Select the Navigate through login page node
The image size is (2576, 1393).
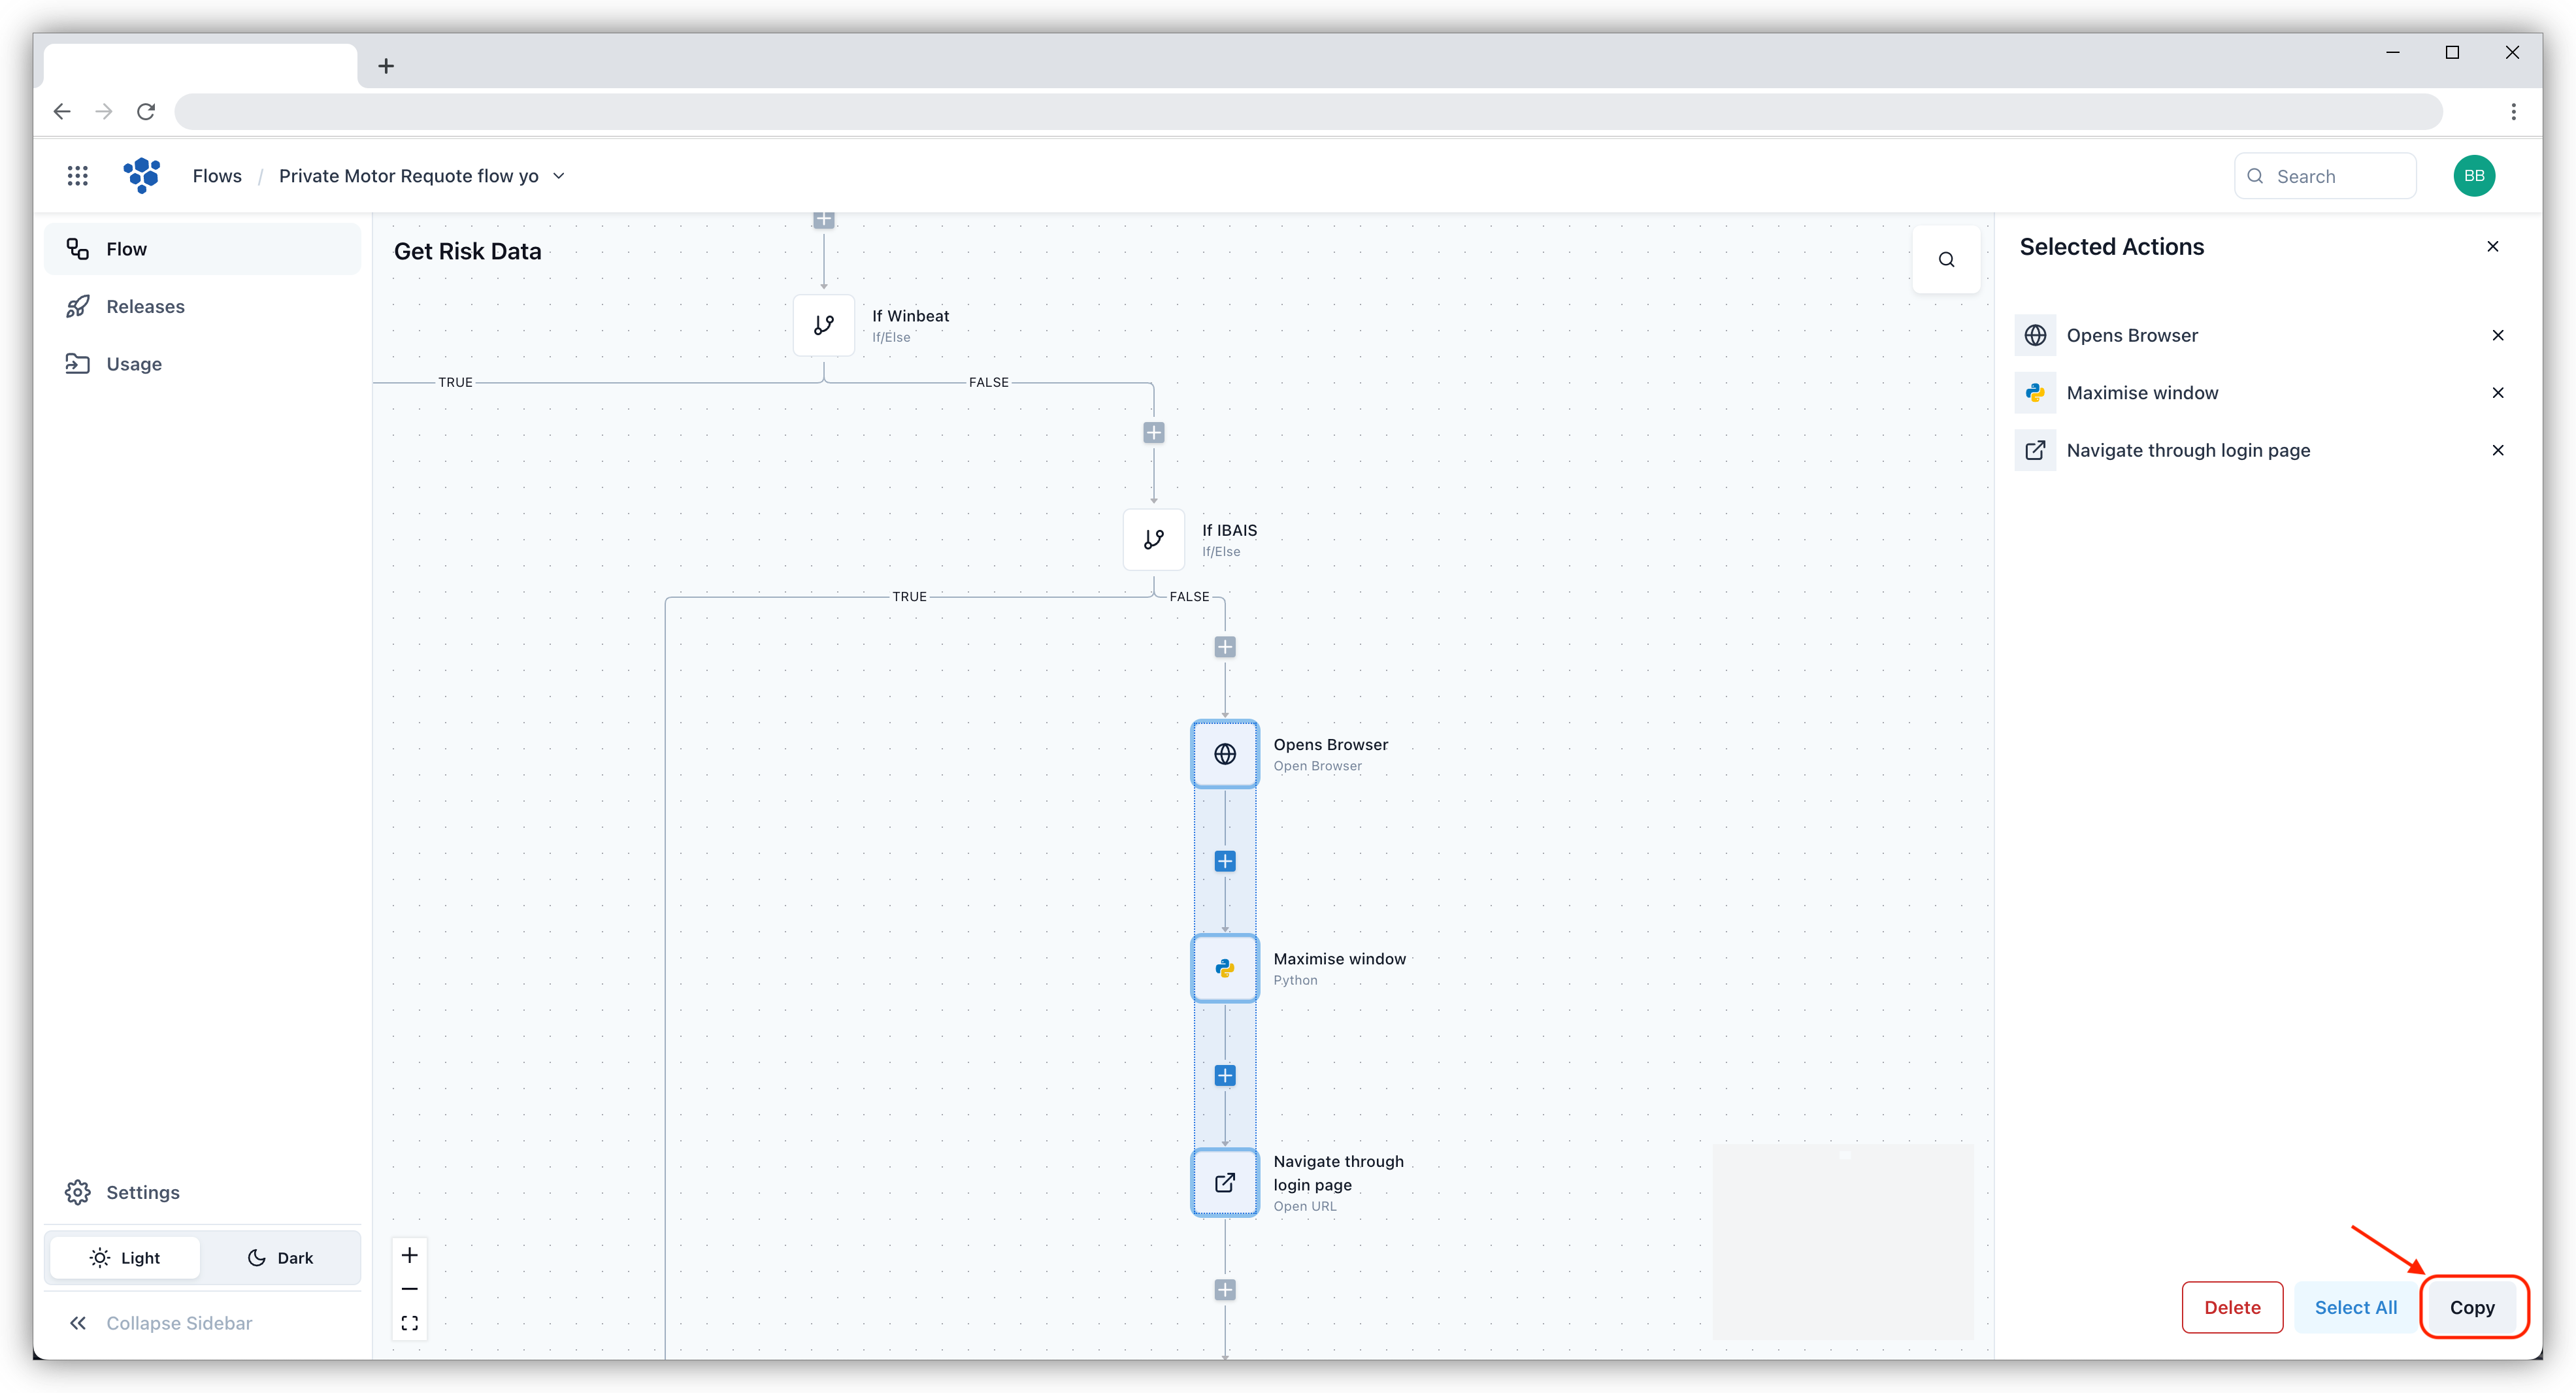(1224, 1183)
